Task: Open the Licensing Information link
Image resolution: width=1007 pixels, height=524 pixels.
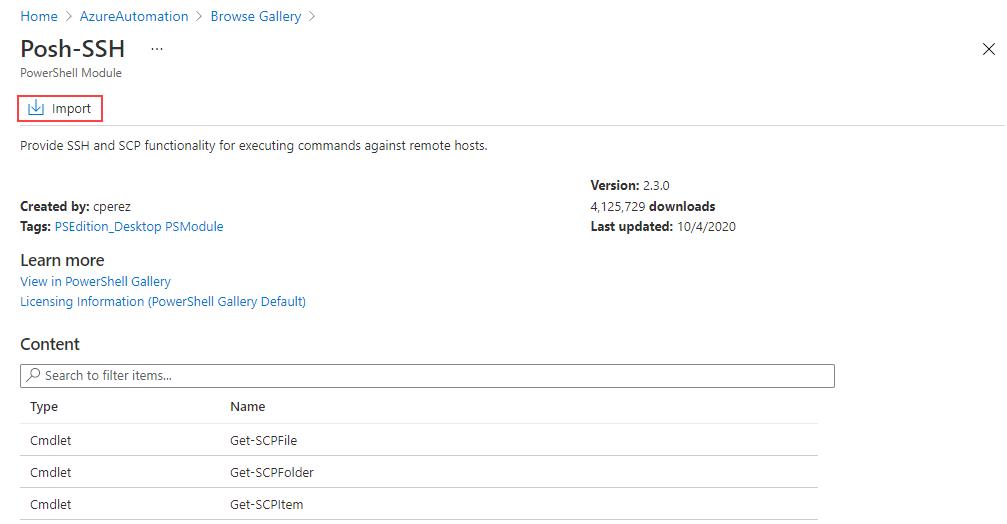Action: pos(162,301)
